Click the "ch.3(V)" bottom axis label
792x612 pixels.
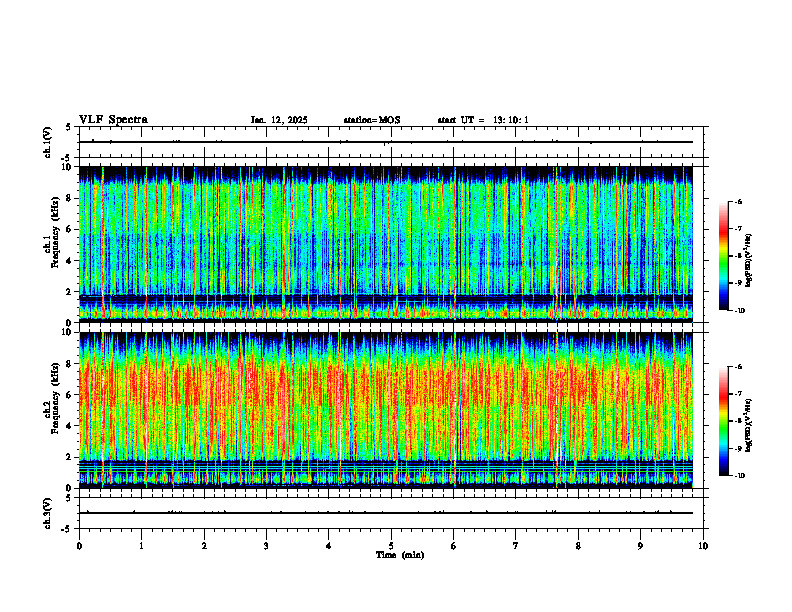click(48, 514)
